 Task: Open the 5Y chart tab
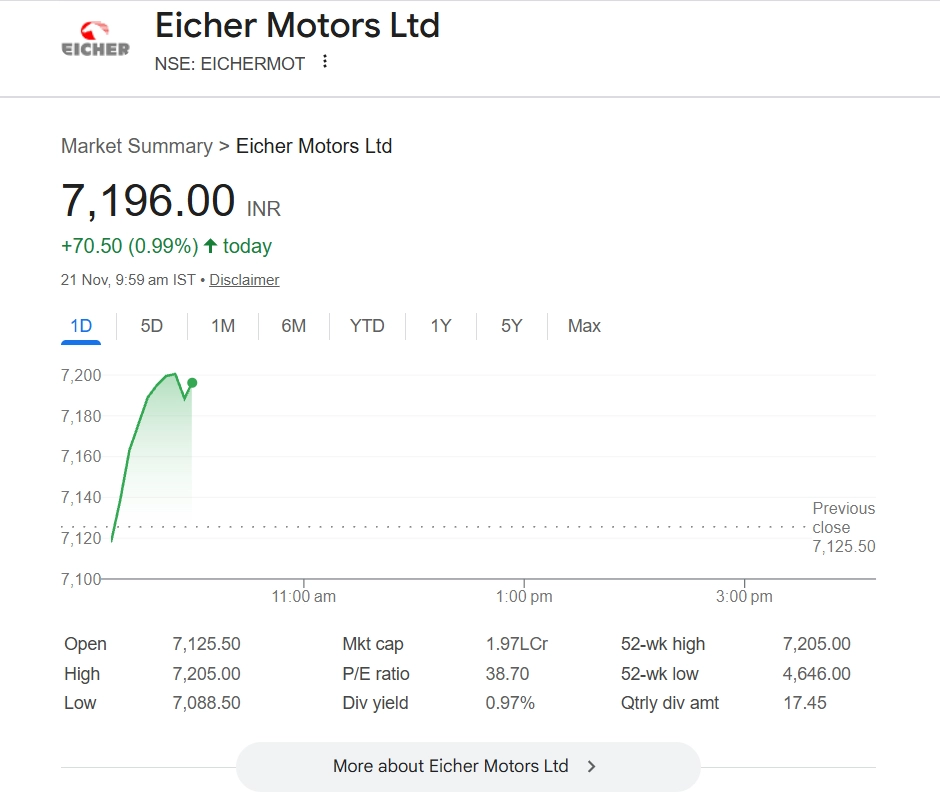511,326
